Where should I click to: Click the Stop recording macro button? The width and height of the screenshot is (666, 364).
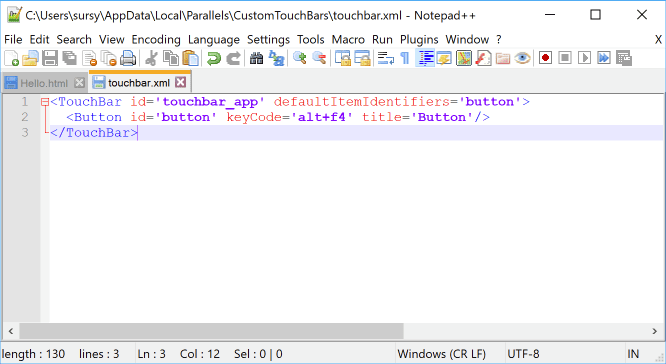tap(565, 57)
